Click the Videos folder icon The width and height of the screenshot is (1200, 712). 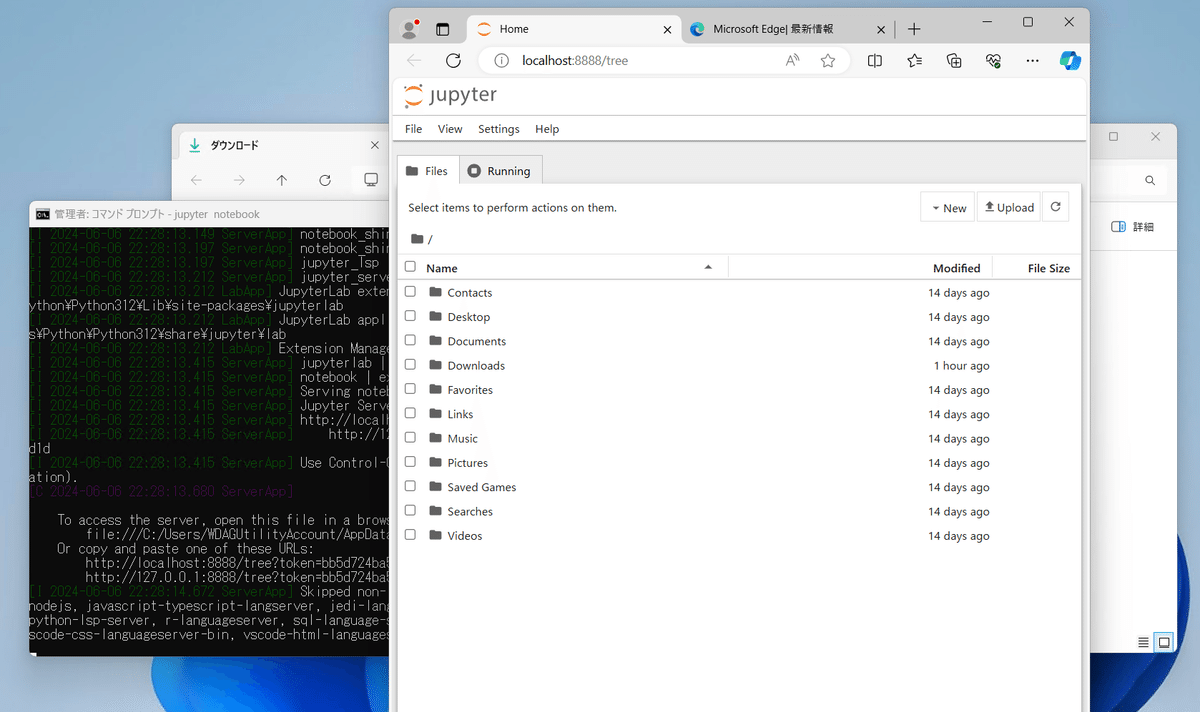435,535
